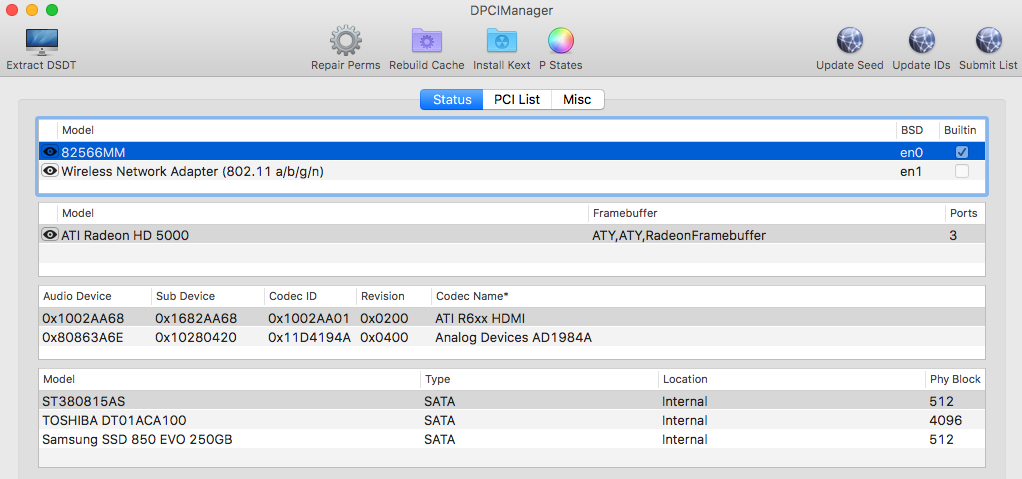Click the revision 0x0200 cell

coord(384,318)
